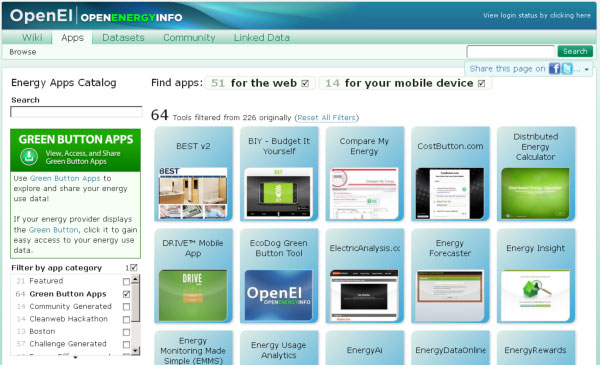Open the Compare My Energy tile
This screenshot has height=365, width=600.
[365, 174]
